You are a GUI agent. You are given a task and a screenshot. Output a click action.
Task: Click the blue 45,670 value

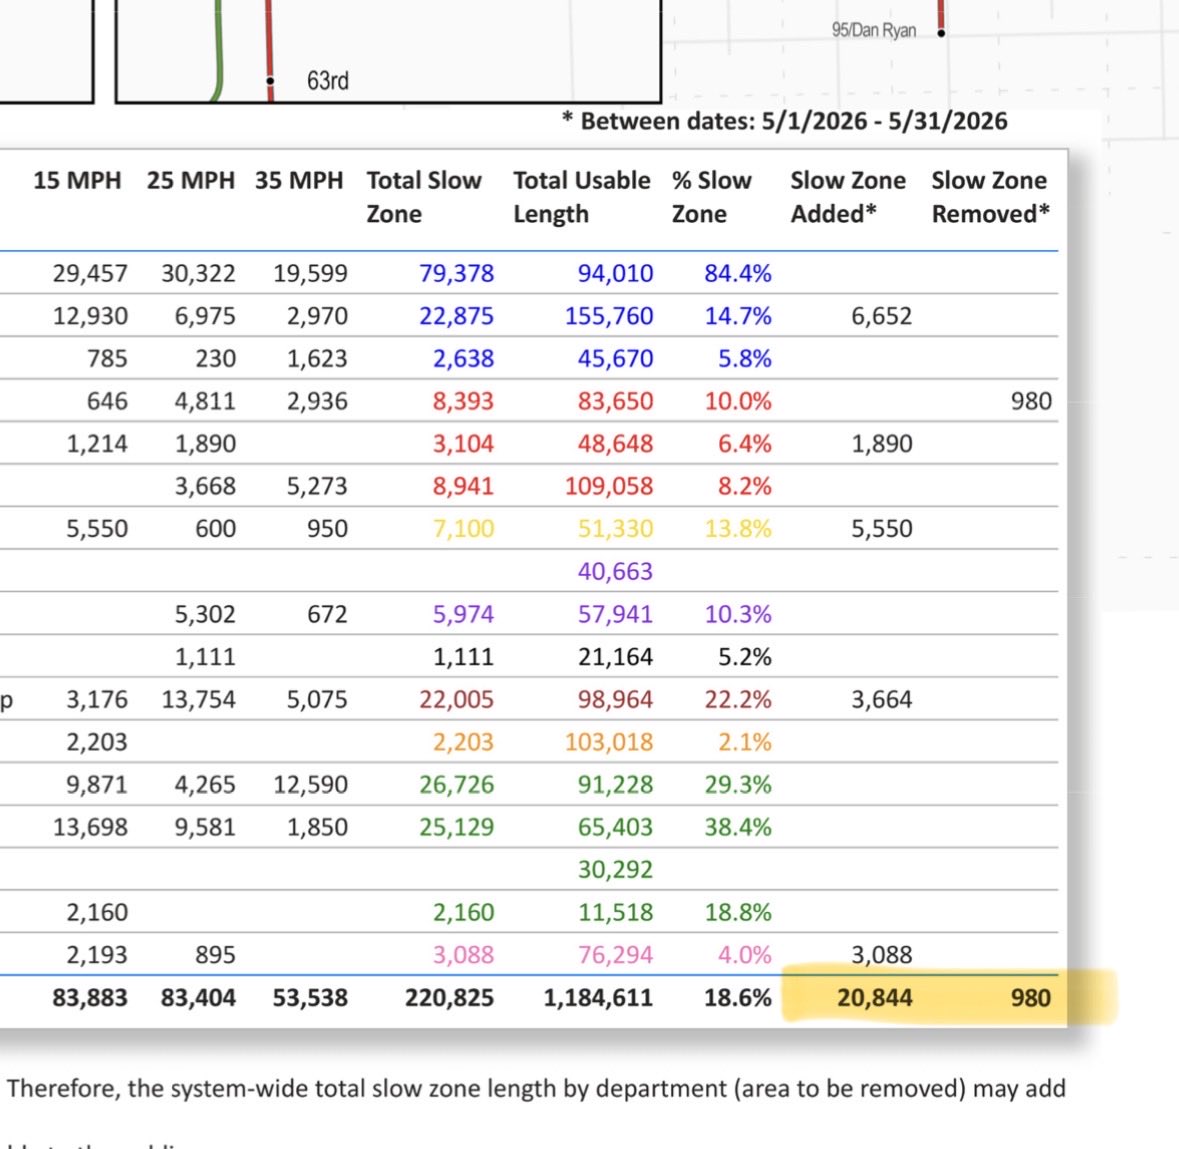(615, 359)
